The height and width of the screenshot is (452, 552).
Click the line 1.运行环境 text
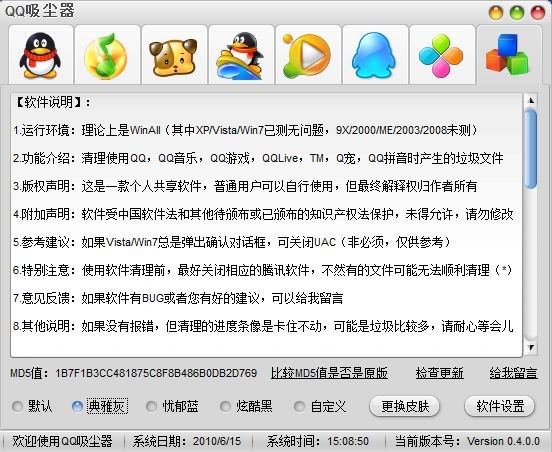coord(245,130)
